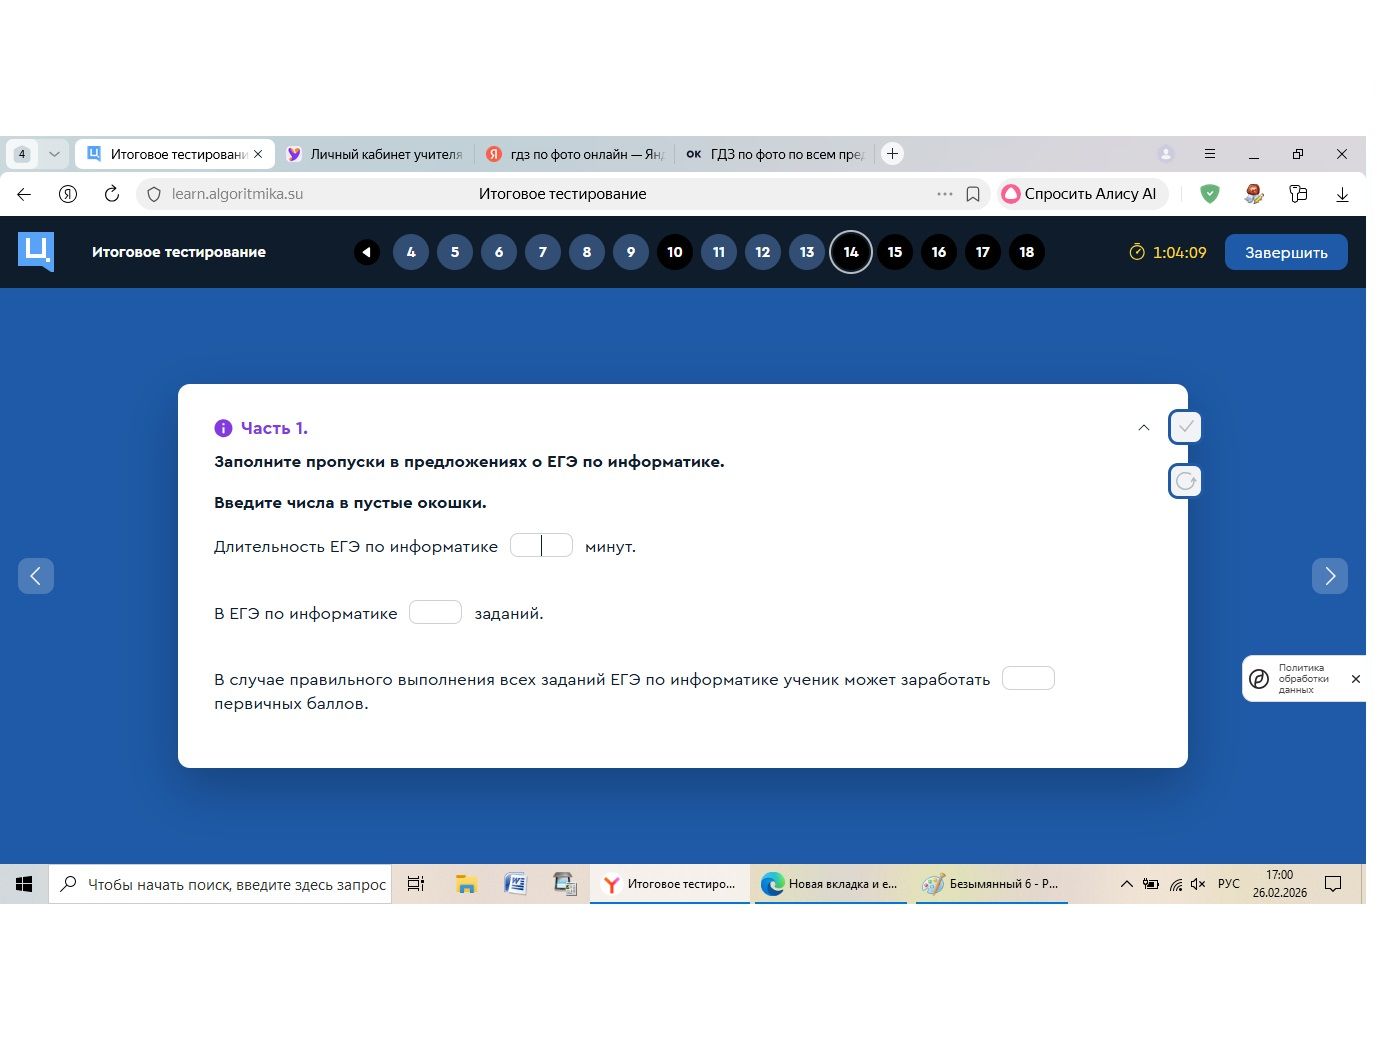Select current question 14 circle
This screenshot has width=1392, height=1041.
click(x=851, y=252)
